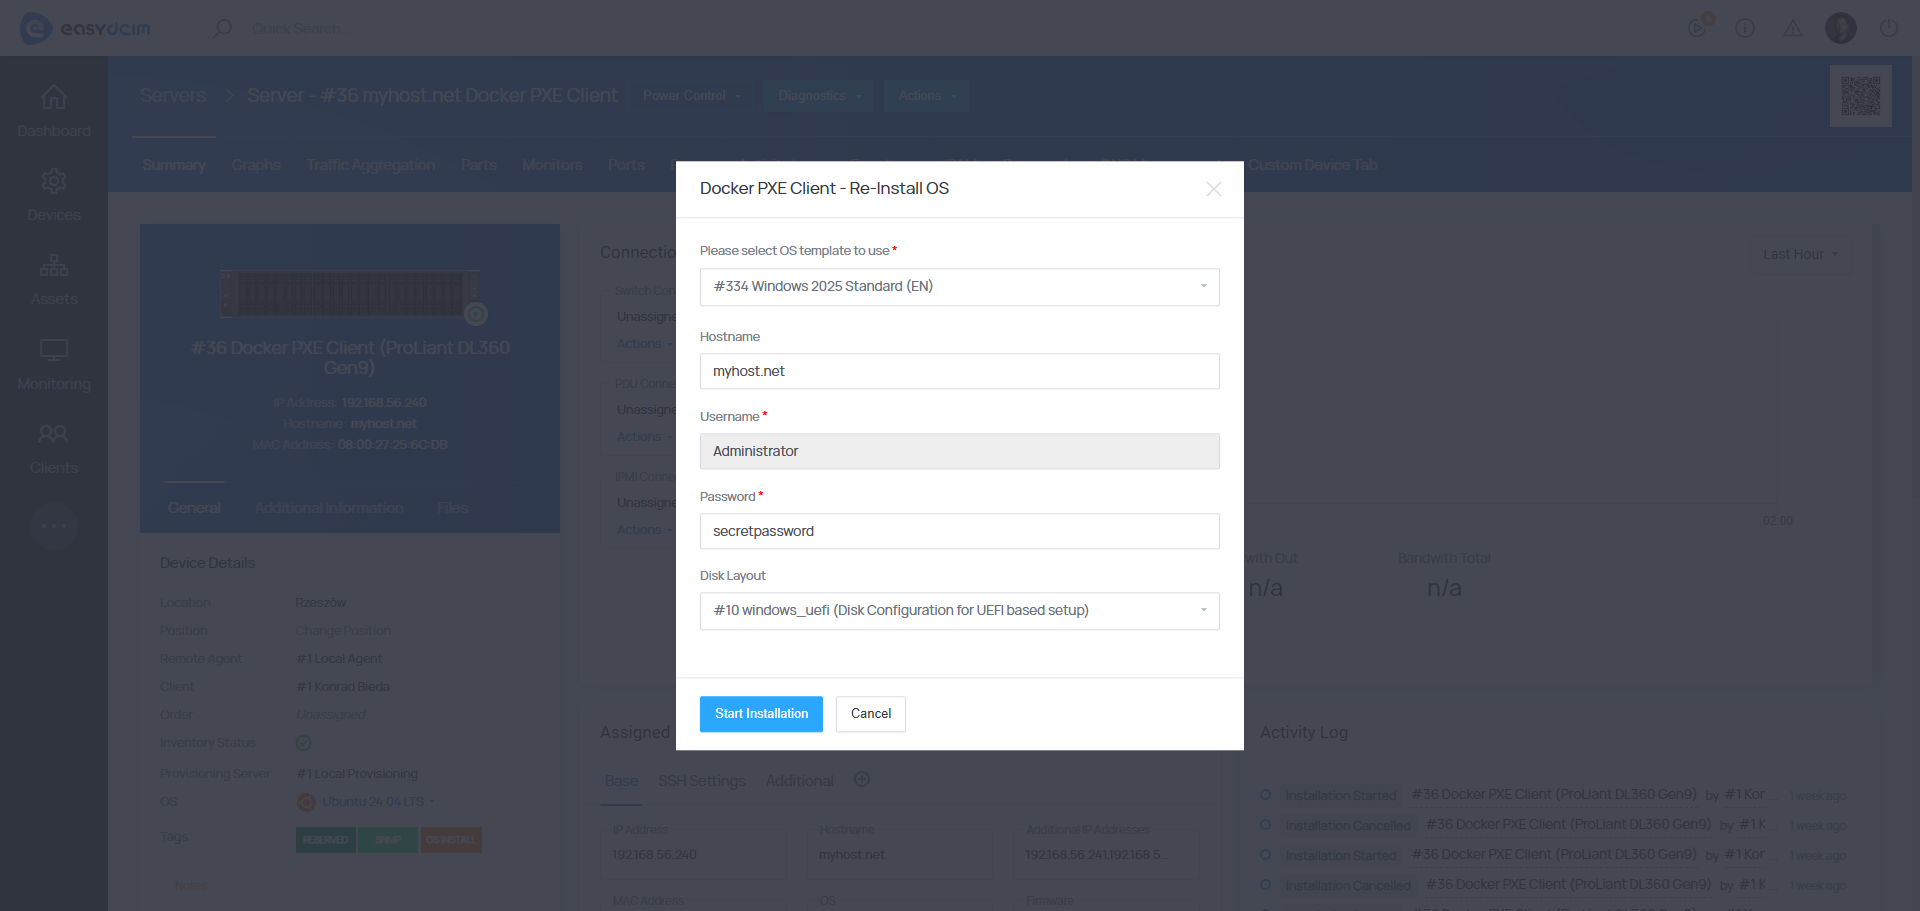Image resolution: width=1920 pixels, height=911 pixels.
Task: Switch to the SSH Settings tab
Action: click(702, 781)
